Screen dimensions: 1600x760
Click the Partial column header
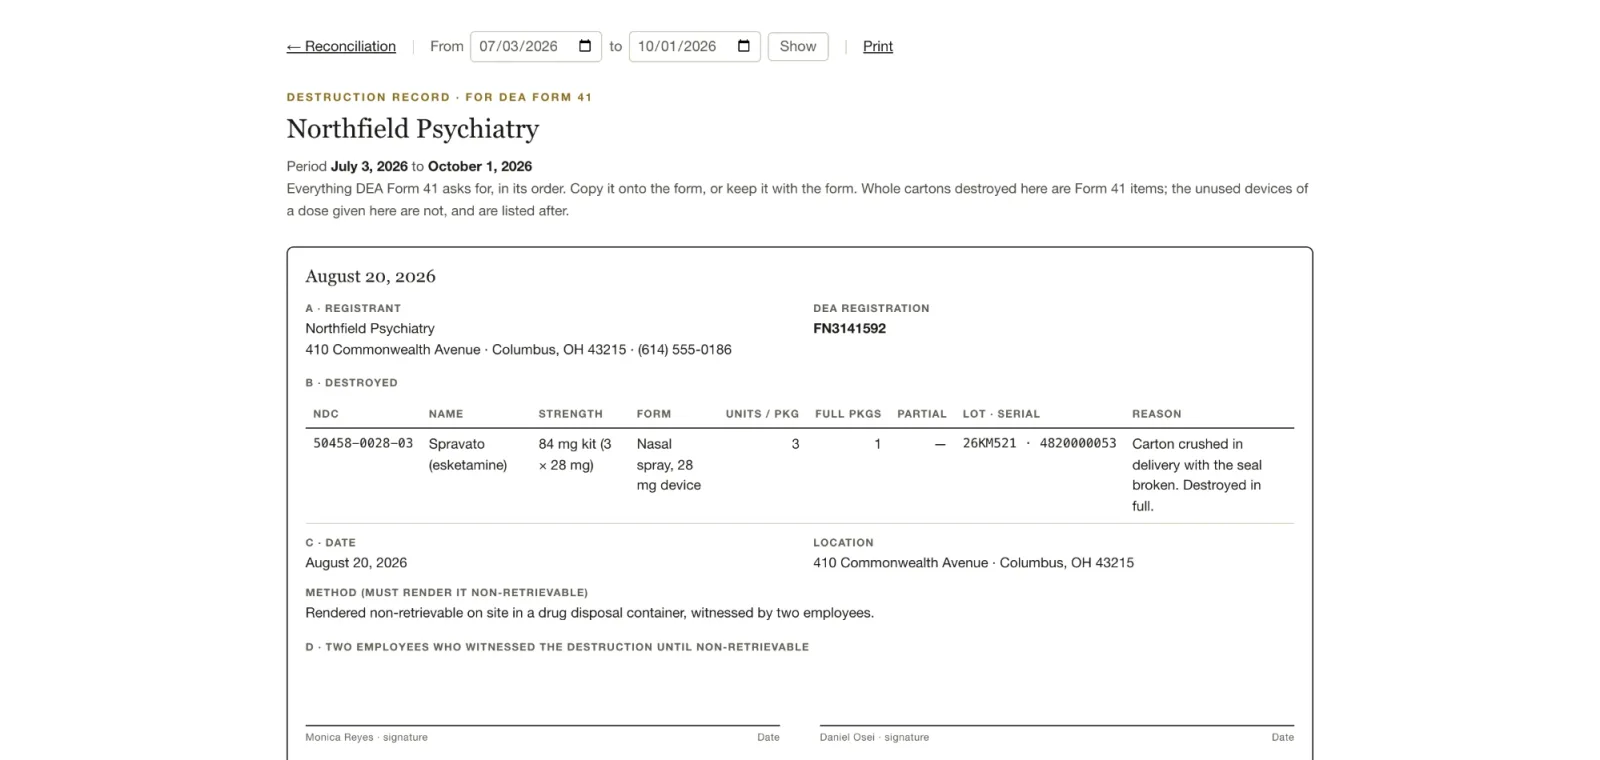(922, 414)
